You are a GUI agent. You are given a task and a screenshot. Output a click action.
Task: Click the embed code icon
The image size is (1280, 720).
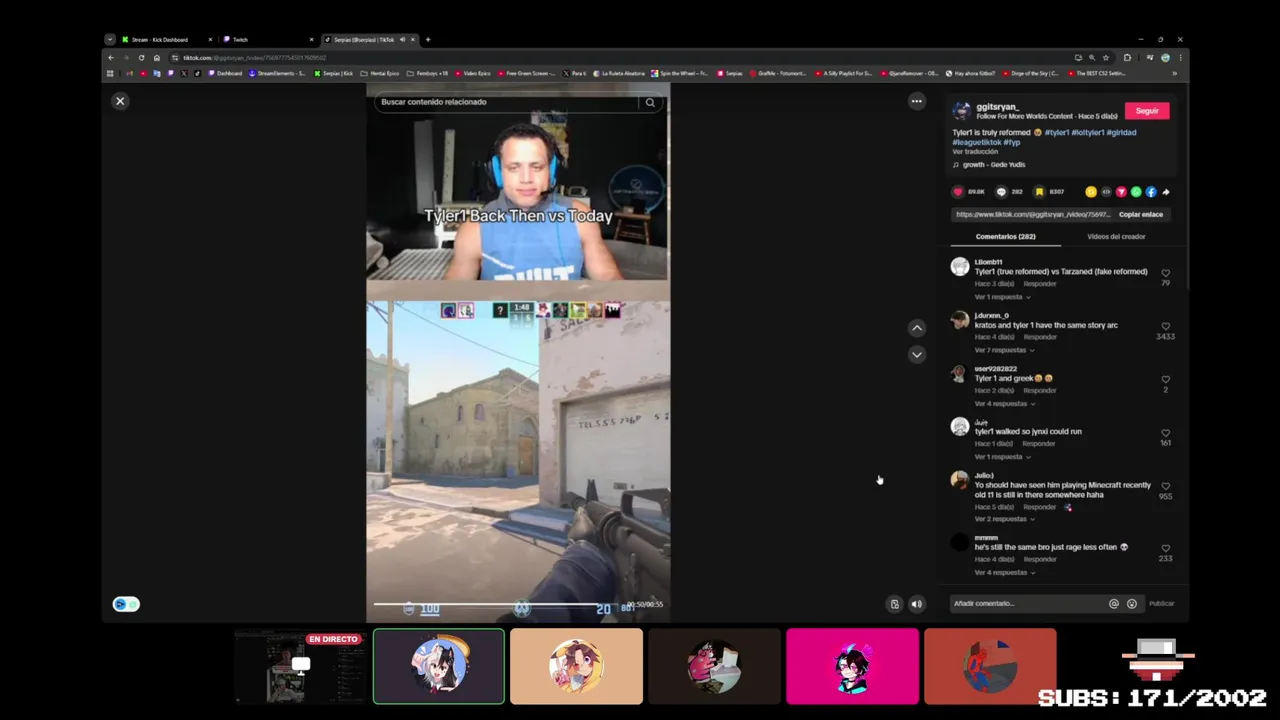1106,192
